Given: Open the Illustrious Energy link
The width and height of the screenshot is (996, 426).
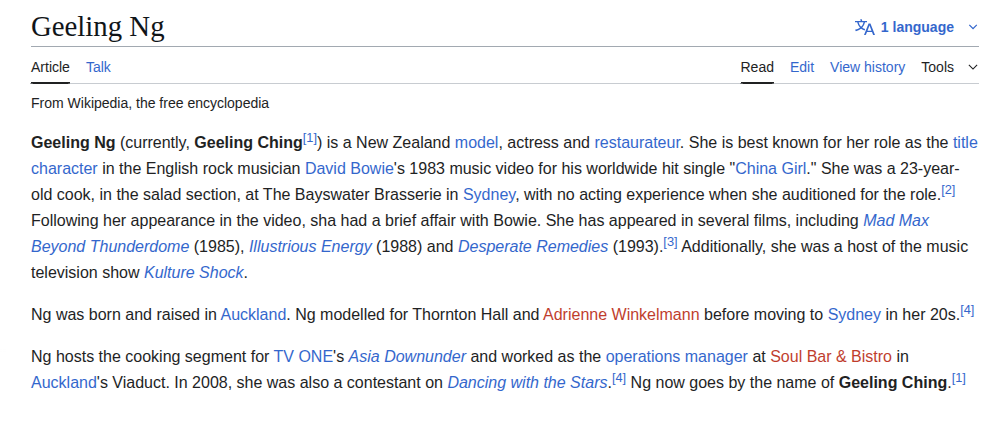Looking at the screenshot, I should tap(310, 245).
